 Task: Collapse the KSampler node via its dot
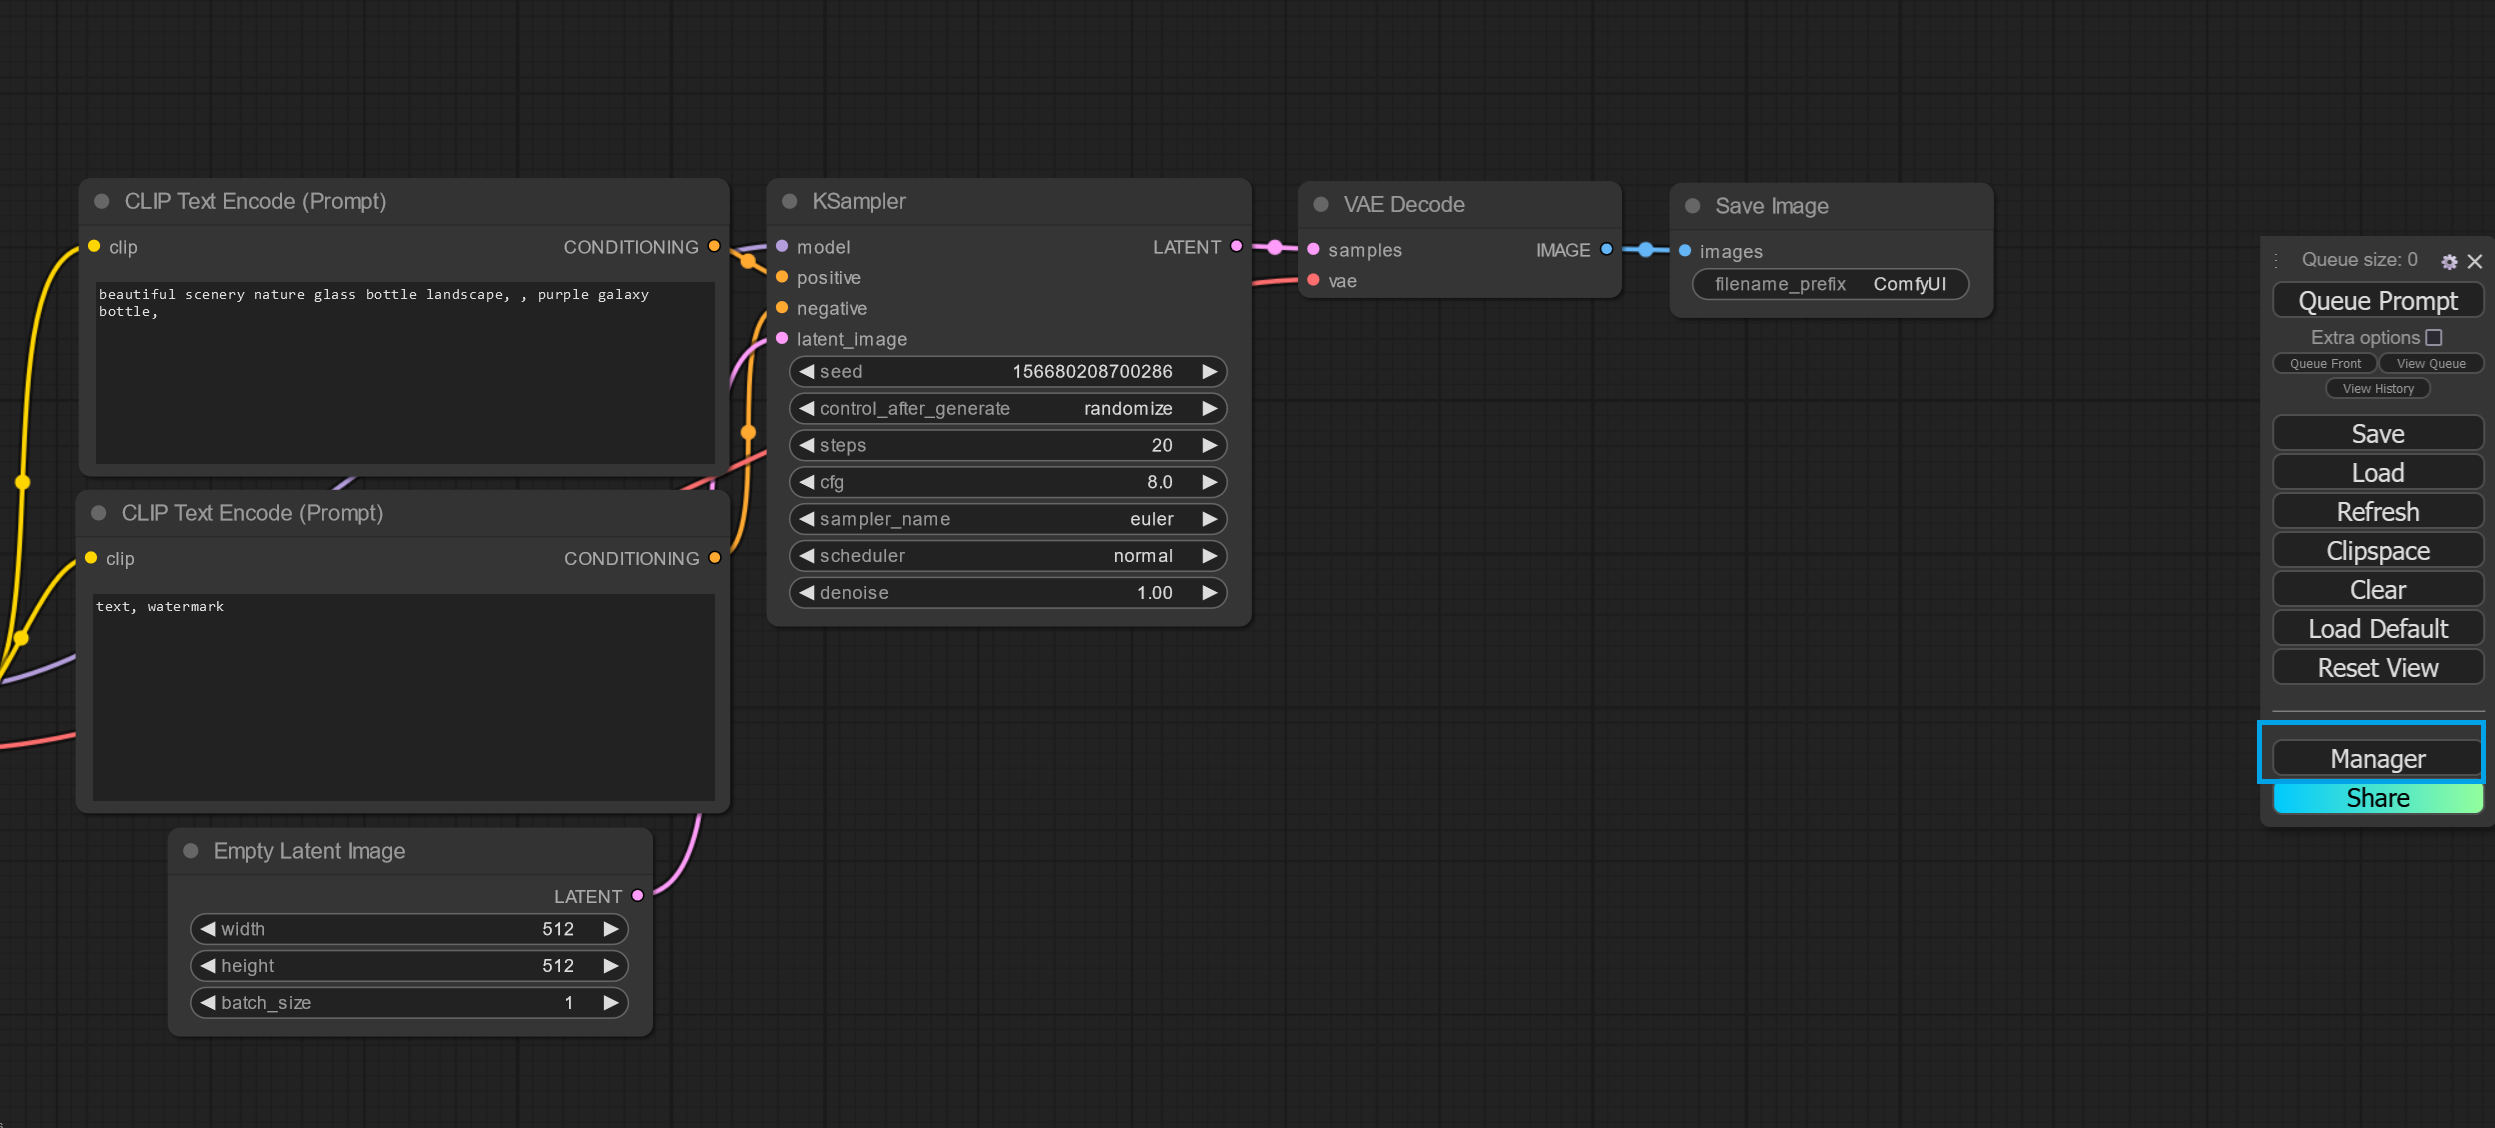(789, 201)
